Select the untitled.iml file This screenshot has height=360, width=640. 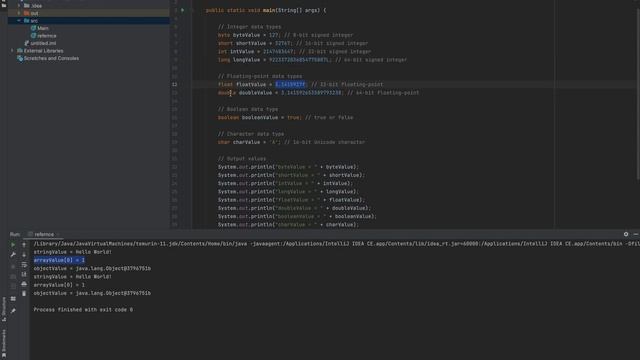(40, 43)
